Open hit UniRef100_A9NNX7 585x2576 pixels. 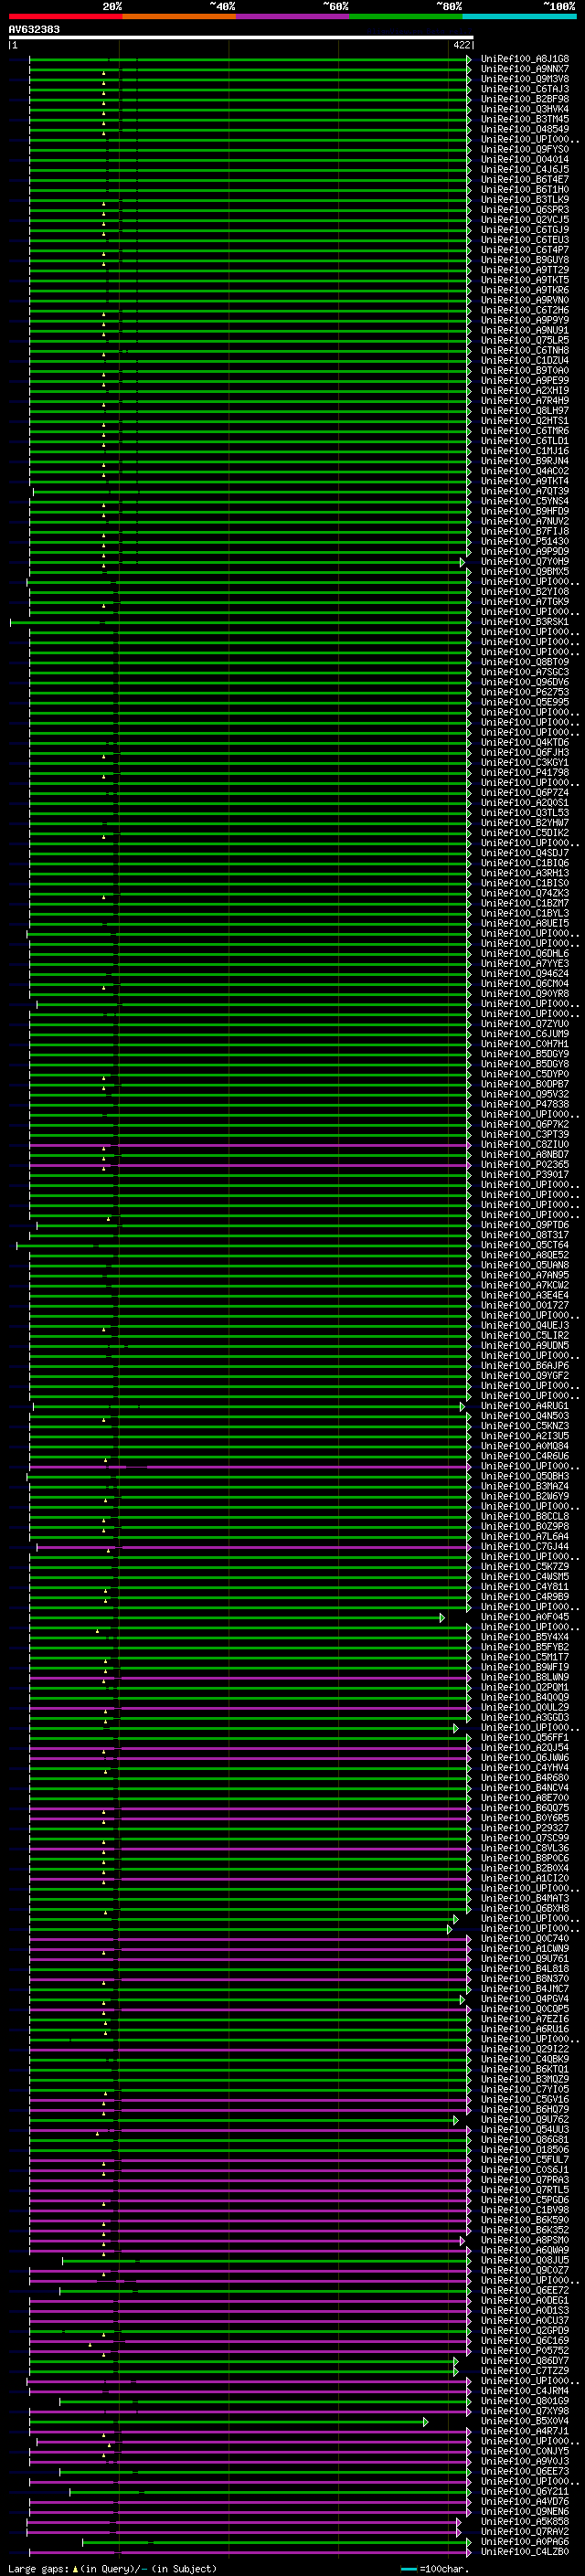[525, 69]
